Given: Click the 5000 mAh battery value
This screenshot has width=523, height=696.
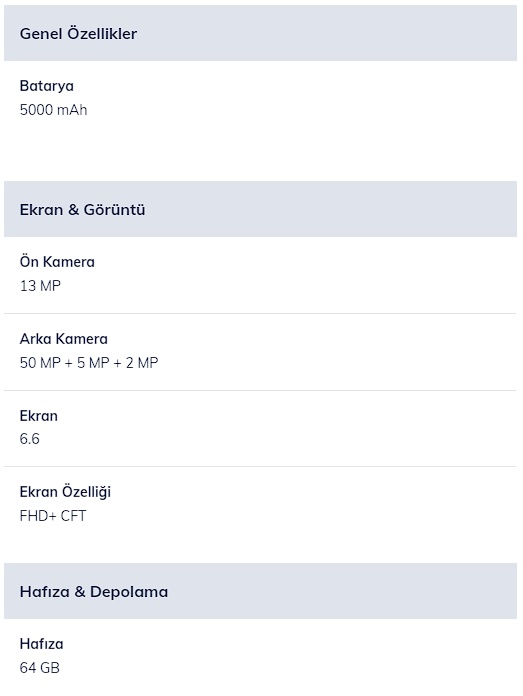Looking at the screenshot, I should [53, 110].
